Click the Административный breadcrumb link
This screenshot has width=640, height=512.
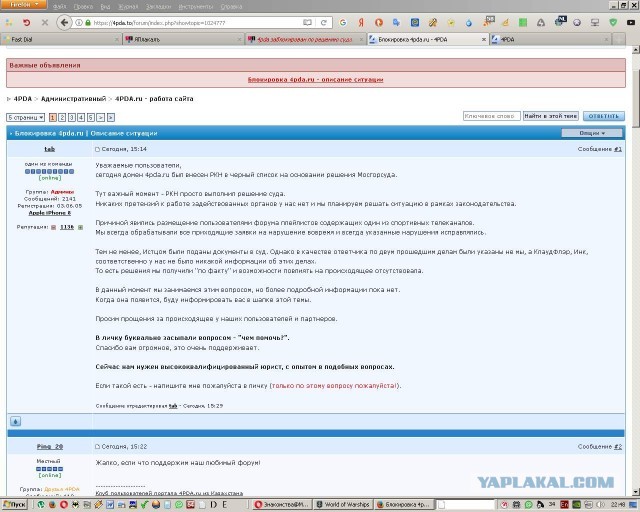coord(73,99)
